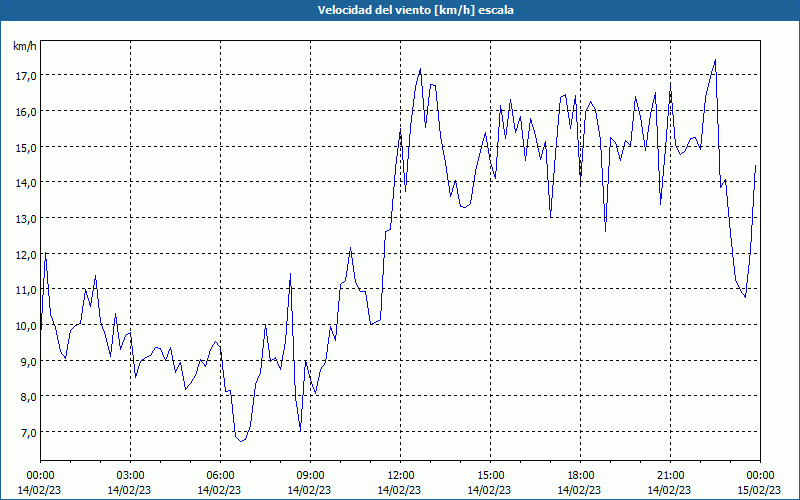The image size is (800, 500).
Task: Click the 21:00 time axis label
Action: click(x=670, y=476)
